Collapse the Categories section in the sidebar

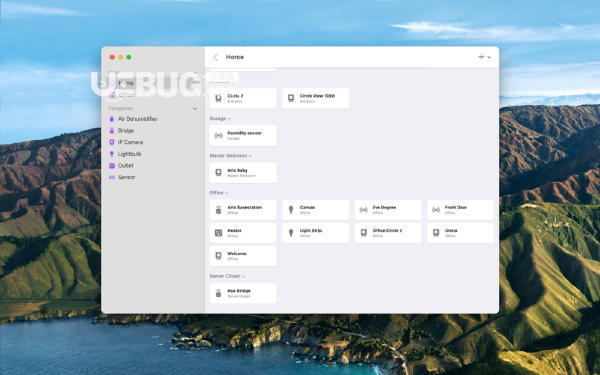[195, 109]
